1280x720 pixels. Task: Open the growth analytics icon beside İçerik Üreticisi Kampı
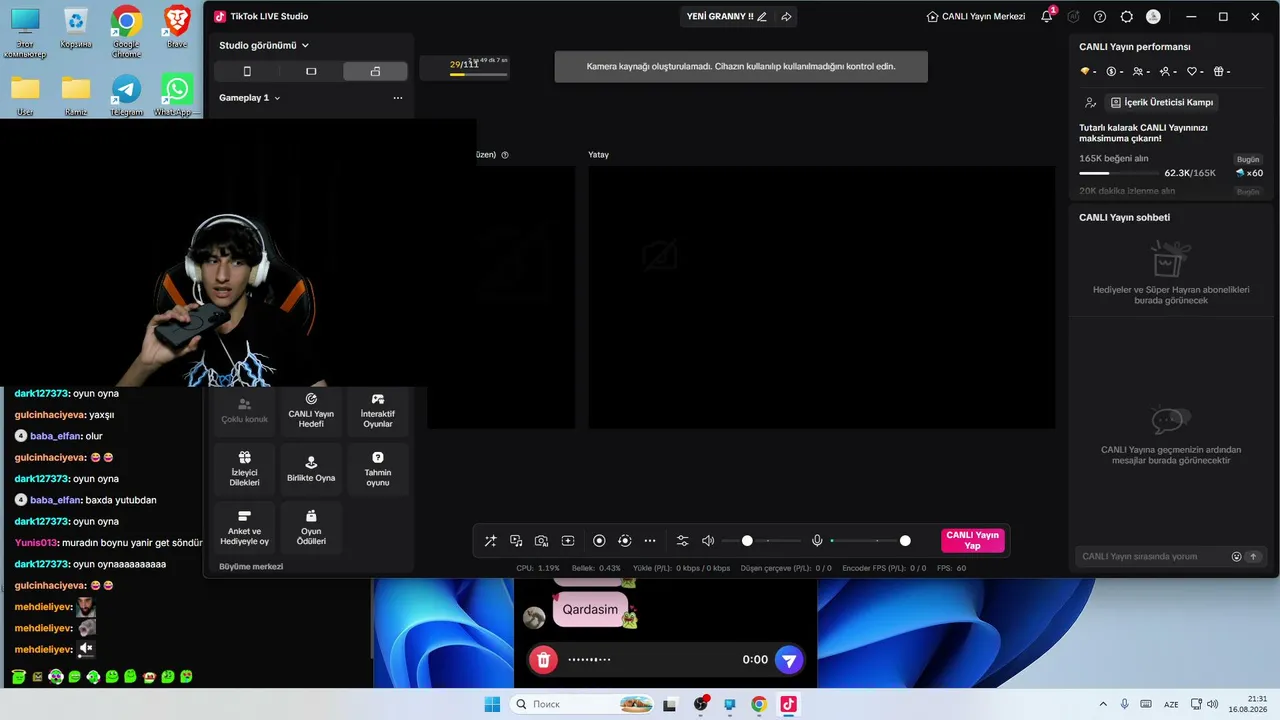point(1090,102)
